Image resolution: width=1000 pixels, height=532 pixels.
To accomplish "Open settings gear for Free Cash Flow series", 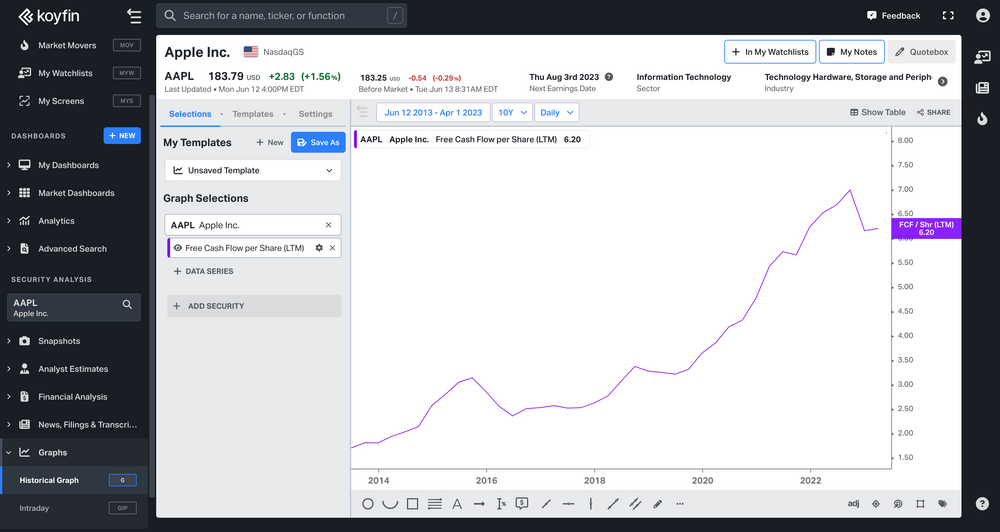I will pos(319,248).
